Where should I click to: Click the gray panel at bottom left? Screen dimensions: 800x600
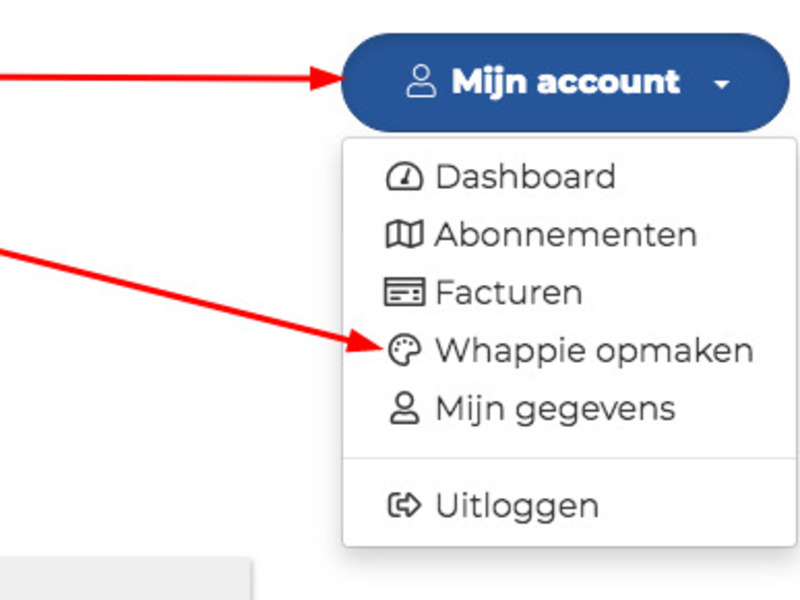click(125, 579)
